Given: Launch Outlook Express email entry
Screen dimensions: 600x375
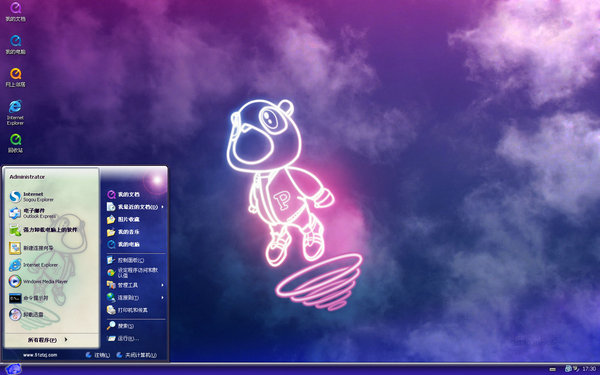Looking at the screenshot, I should [33, 214].
